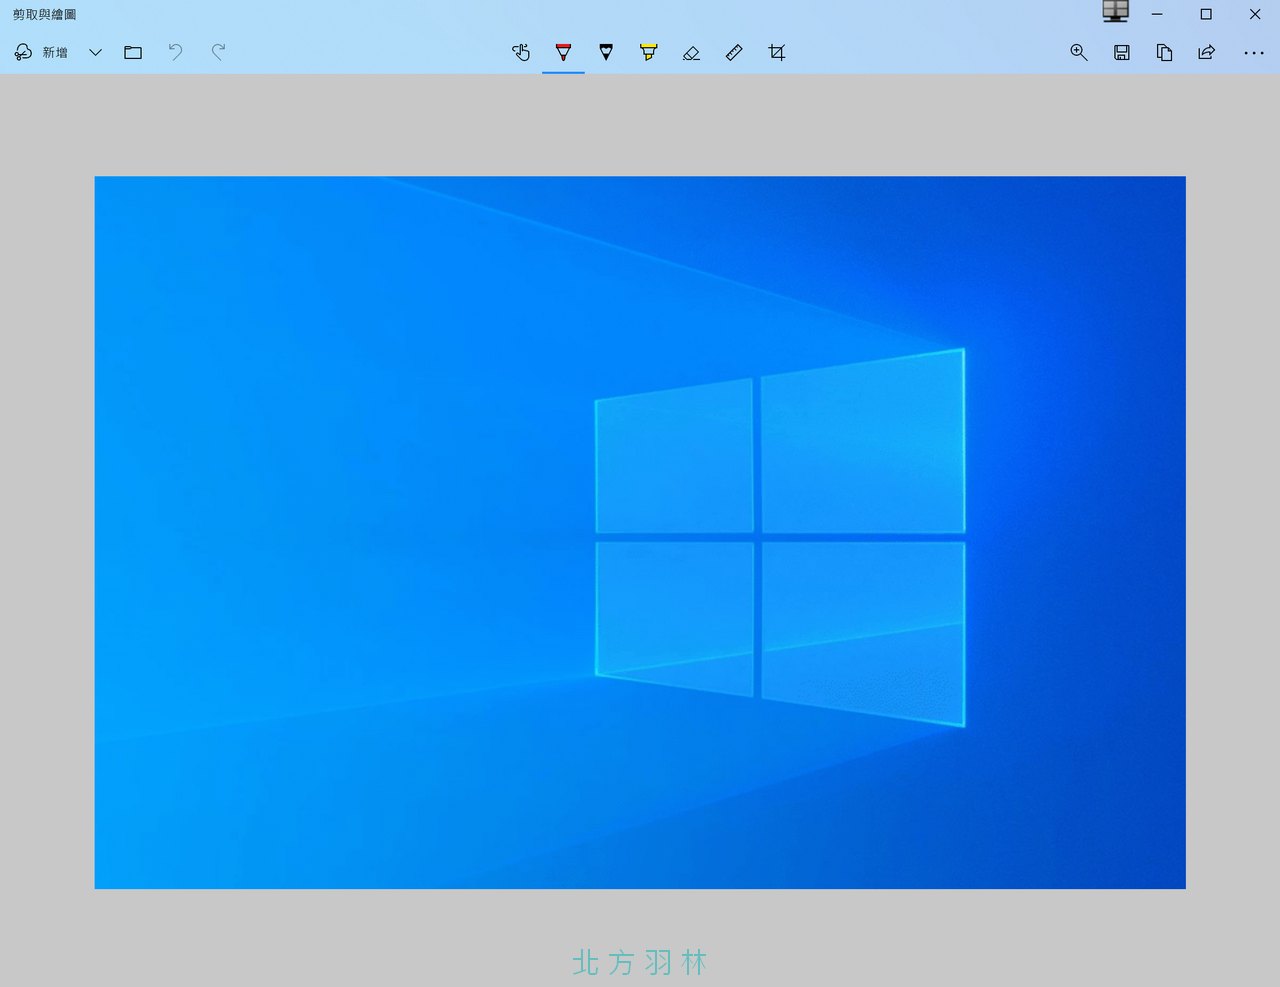Select the red ballpoint pen tool

[x=563, y=52]
